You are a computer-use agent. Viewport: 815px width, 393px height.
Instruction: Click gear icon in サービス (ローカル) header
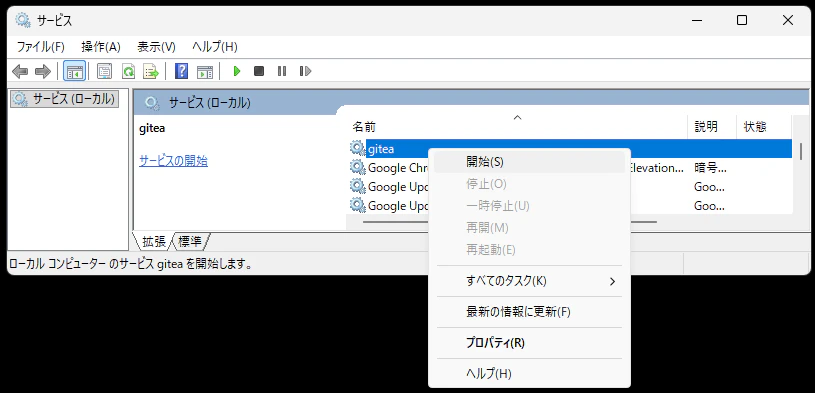click(x=152, y=103)
